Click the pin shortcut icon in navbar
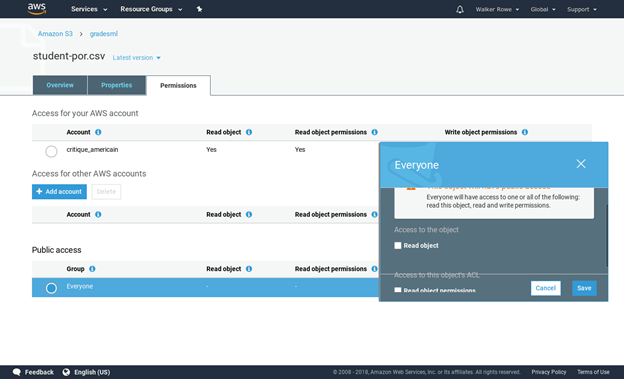This screenshot has width=624, height=379. (x=199, y=9)
